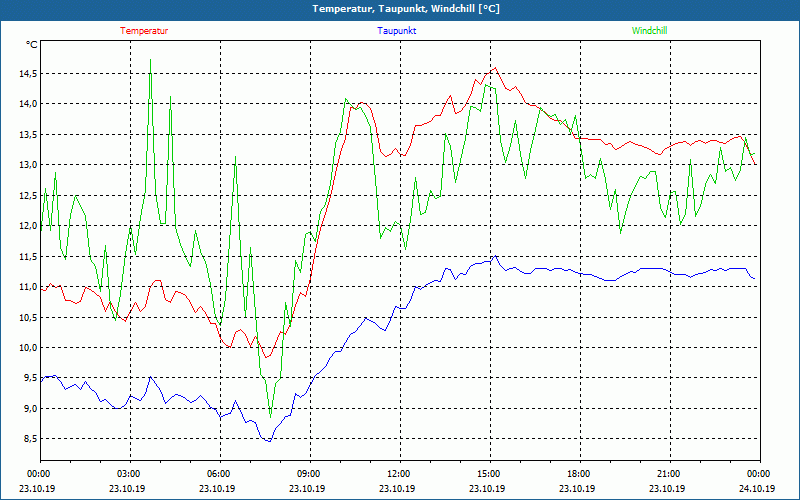Click the 12,5 y-axis value
Screen dimensions: 800x500
[28, 195]
